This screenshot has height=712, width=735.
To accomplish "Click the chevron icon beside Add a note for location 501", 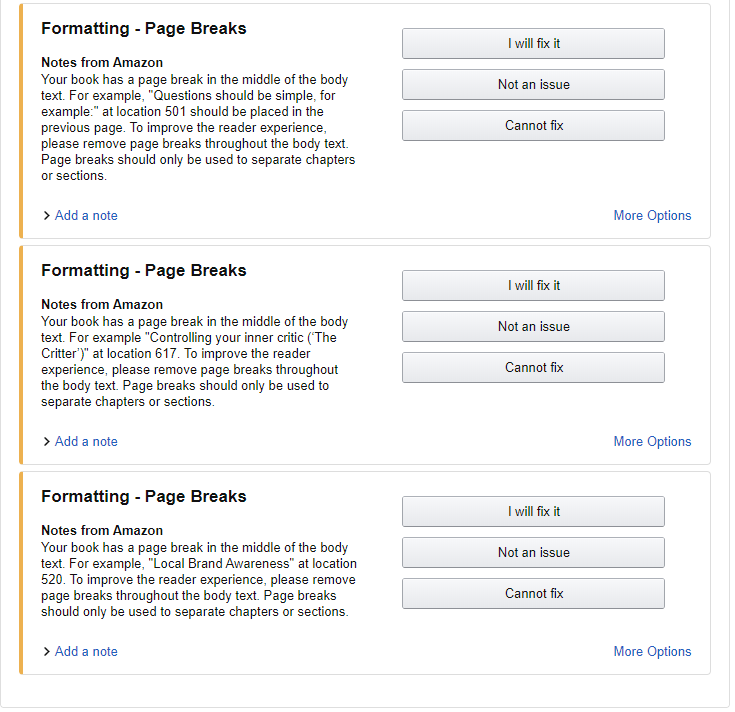I will (47, 216).
